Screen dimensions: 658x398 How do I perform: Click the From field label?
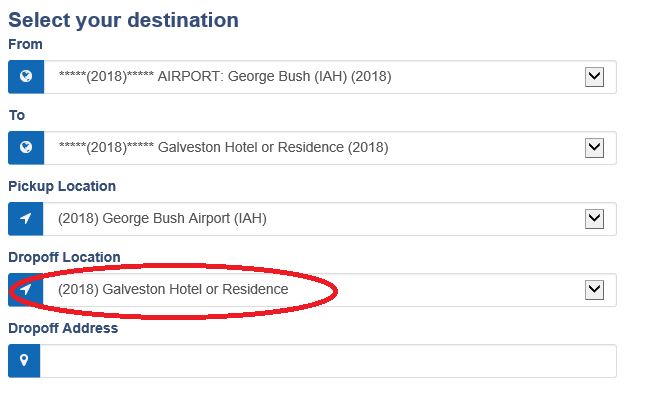pos(25,44)
